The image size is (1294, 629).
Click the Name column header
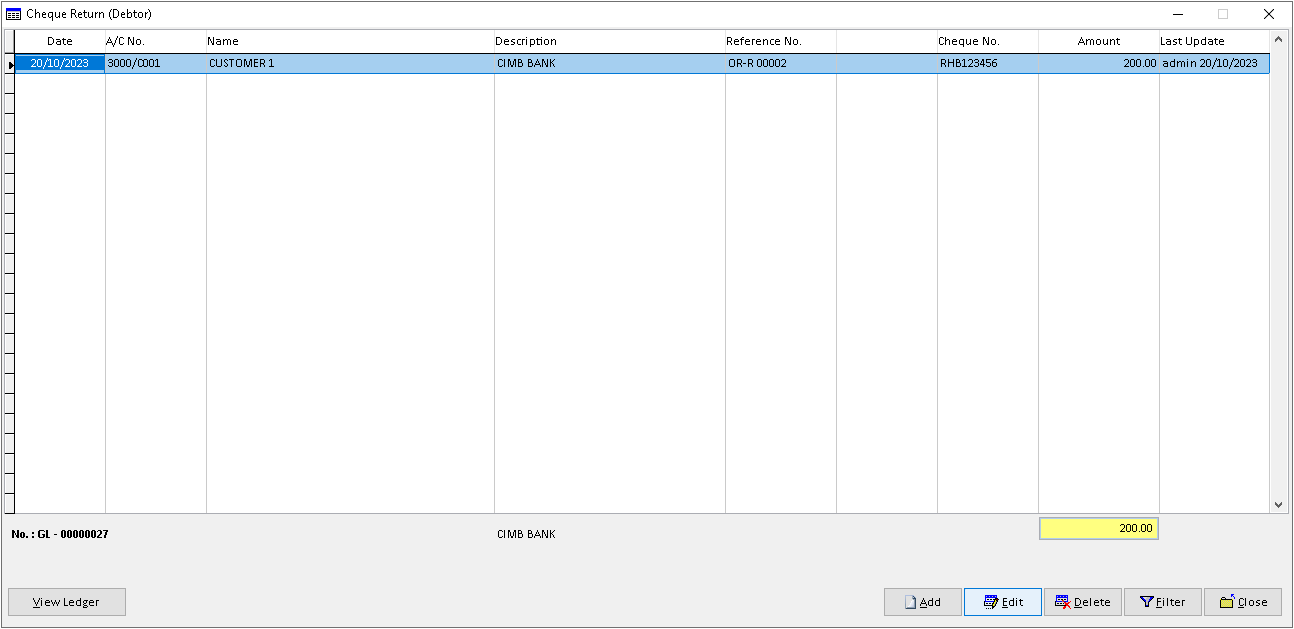pyautogui.click(x=223, y=41)
